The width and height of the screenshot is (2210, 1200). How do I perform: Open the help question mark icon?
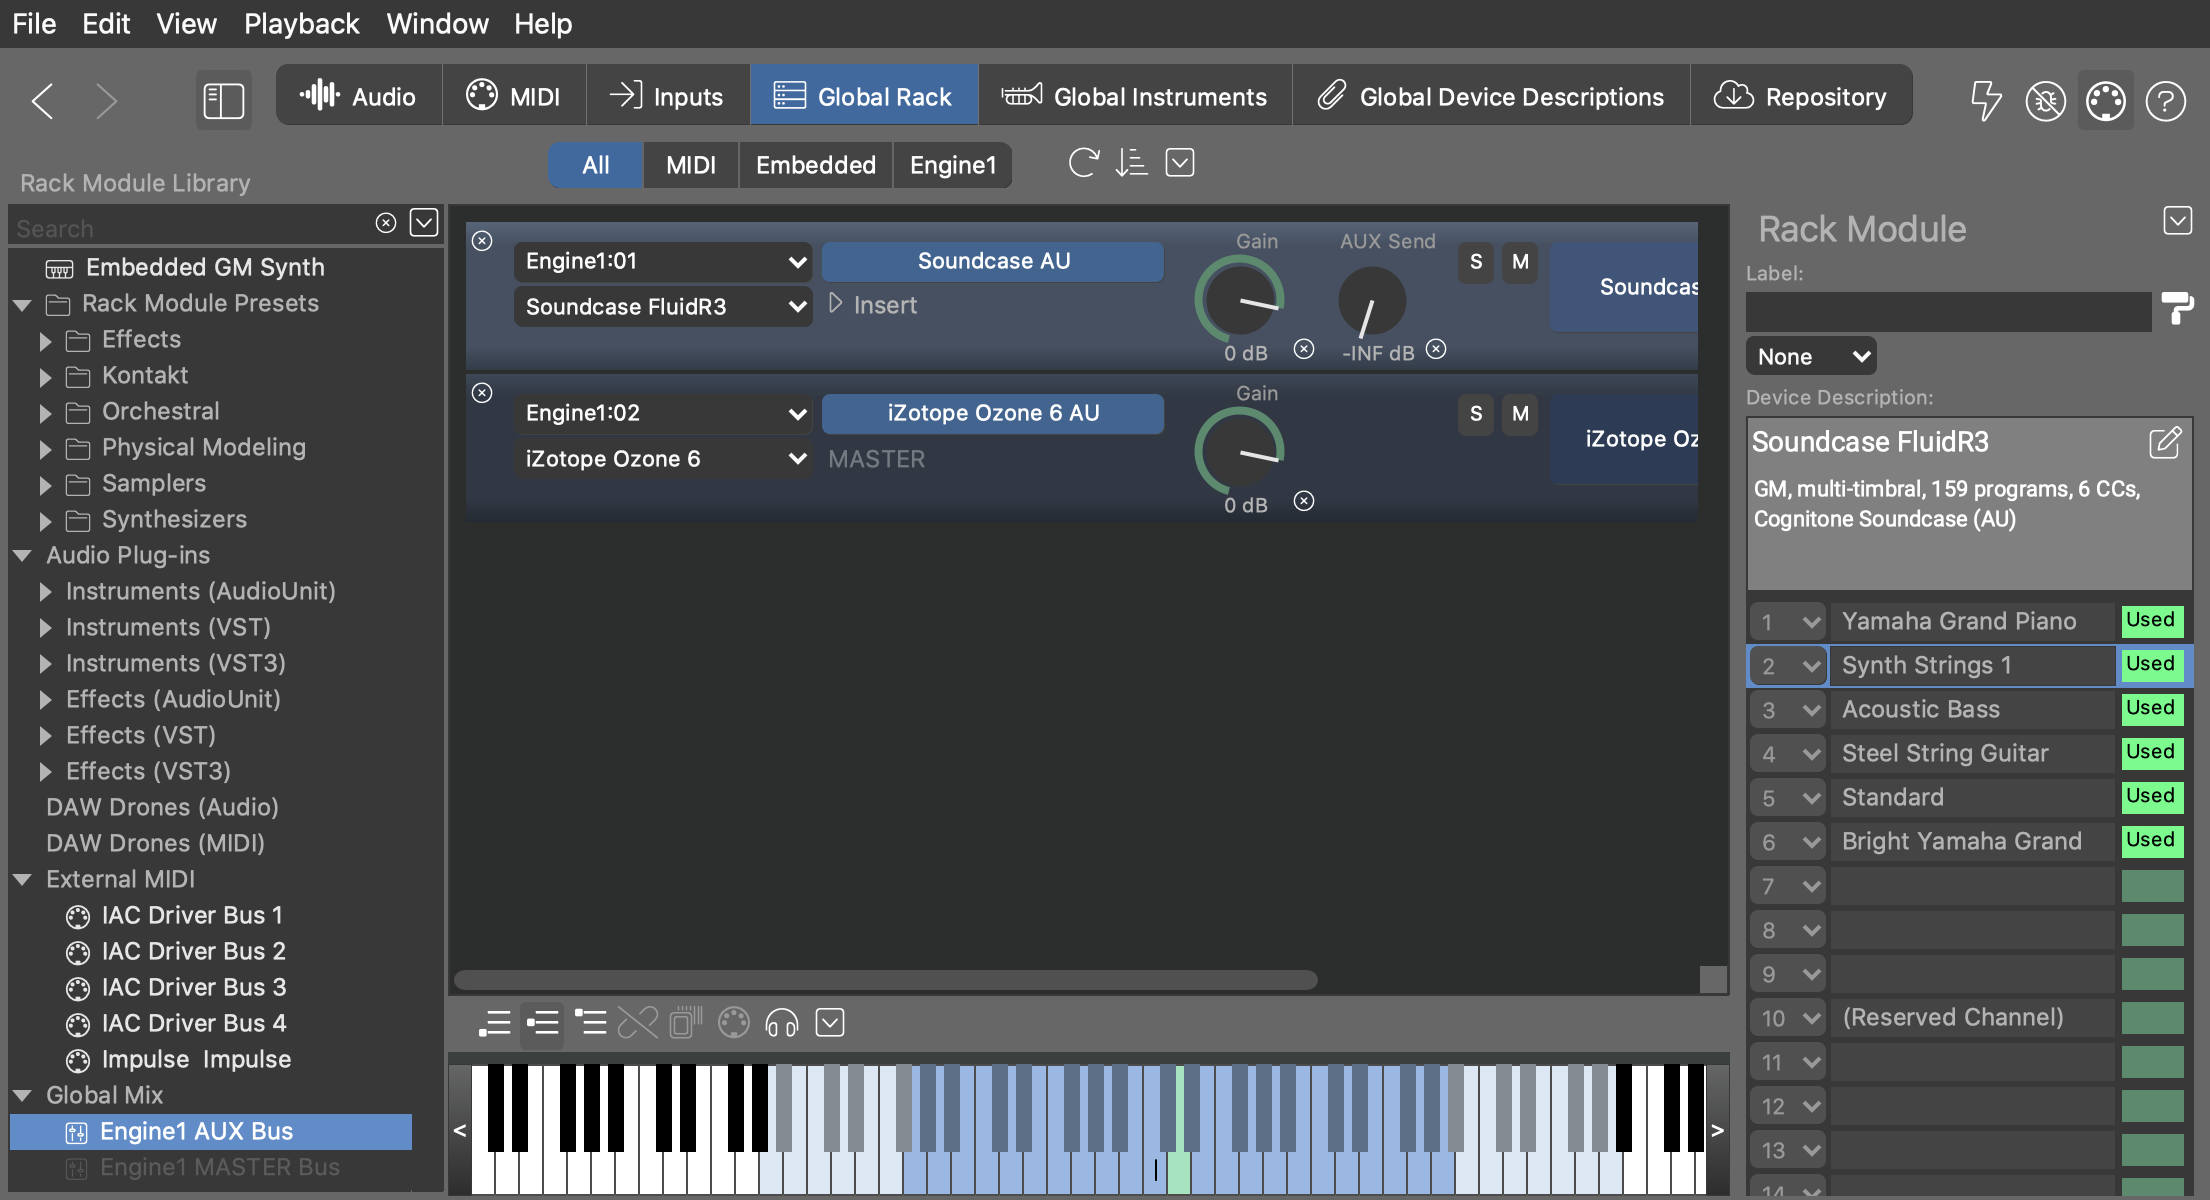point(2165,99)
